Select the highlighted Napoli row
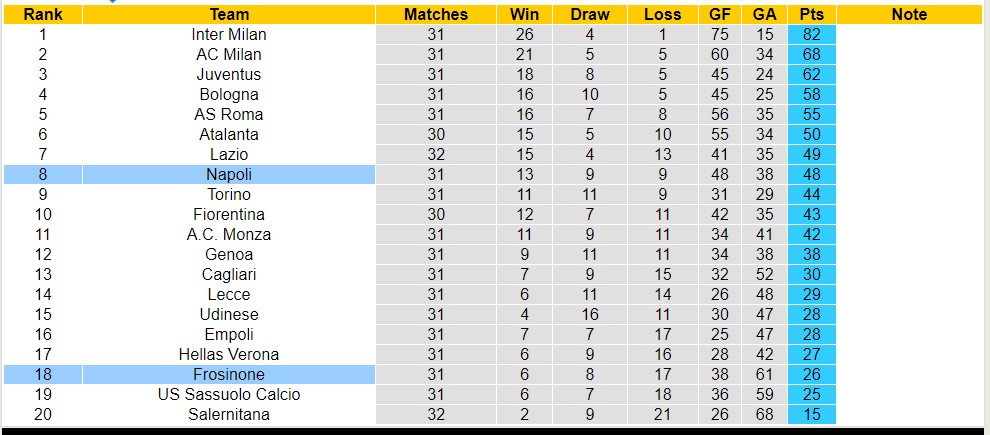 [229, 174]
